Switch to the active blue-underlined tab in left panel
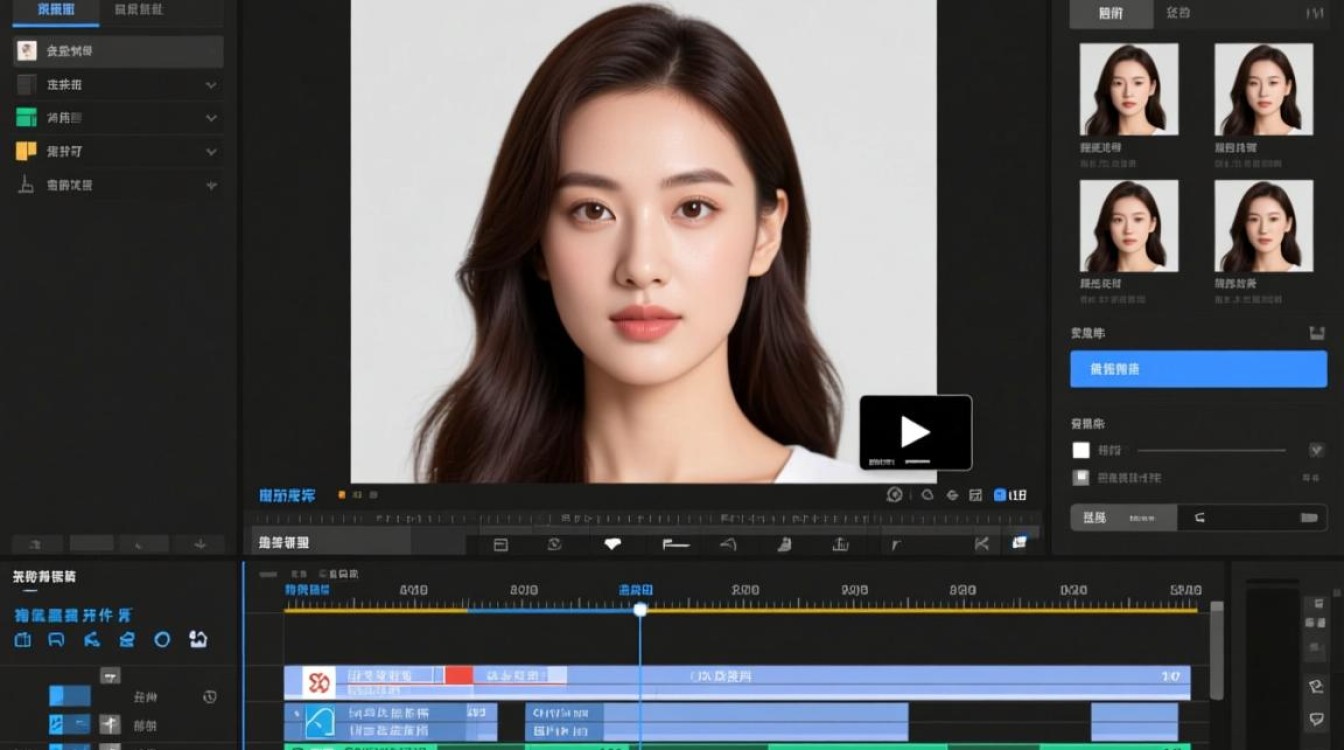The height and width of the screenshot is (750, 1344). (56, 11)
